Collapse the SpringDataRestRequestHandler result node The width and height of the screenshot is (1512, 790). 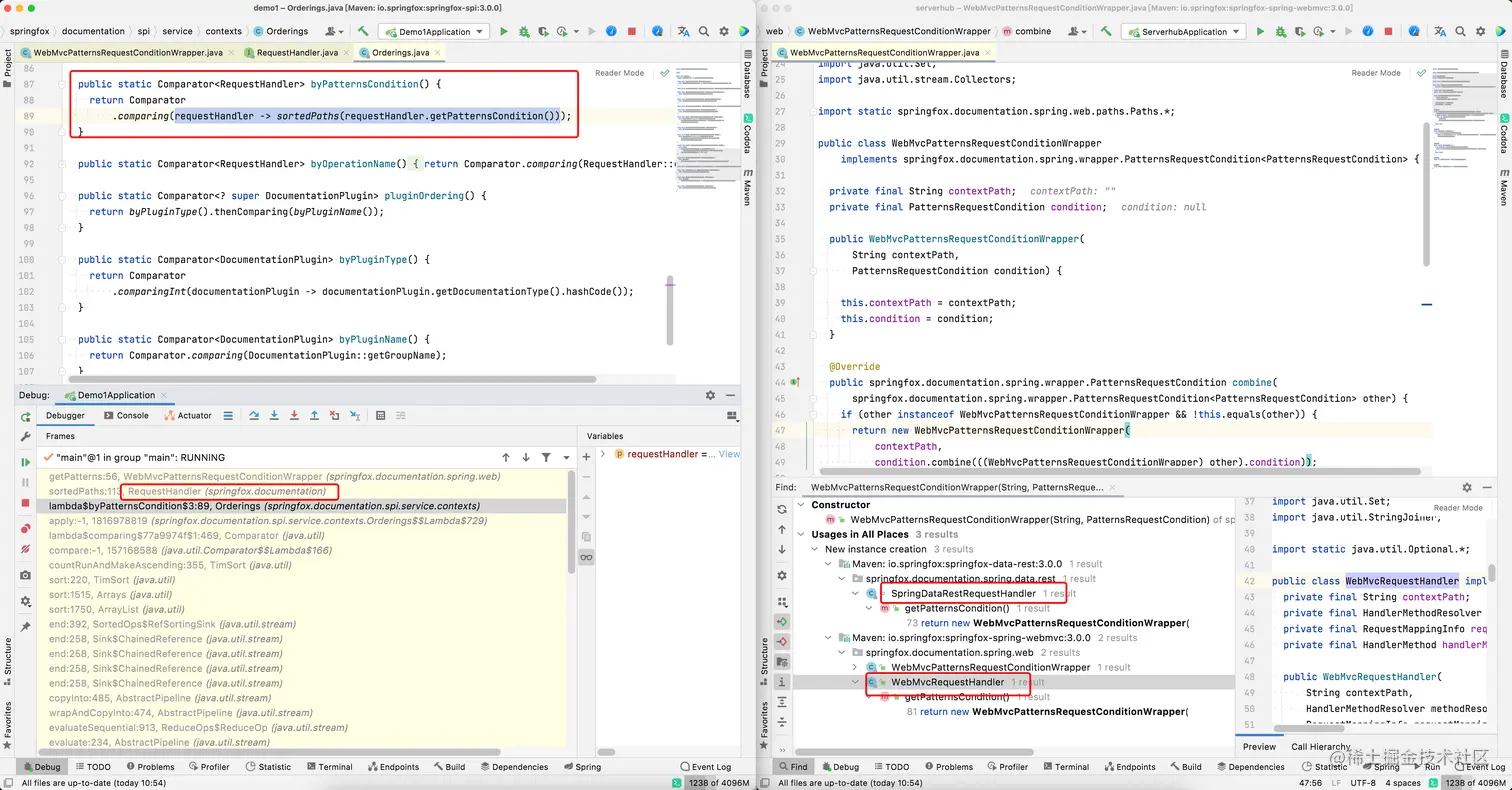(x=855, y=593)
